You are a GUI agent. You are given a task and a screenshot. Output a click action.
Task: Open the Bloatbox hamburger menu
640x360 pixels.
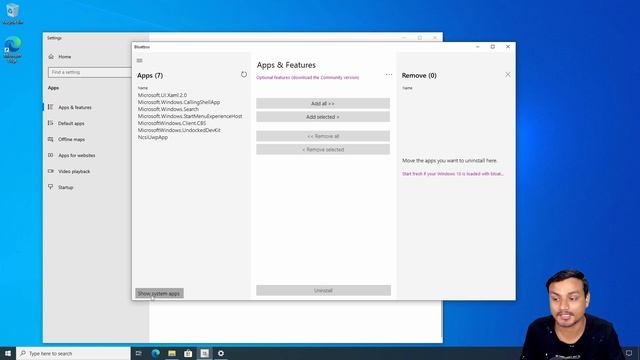click(x=140, y=60)
